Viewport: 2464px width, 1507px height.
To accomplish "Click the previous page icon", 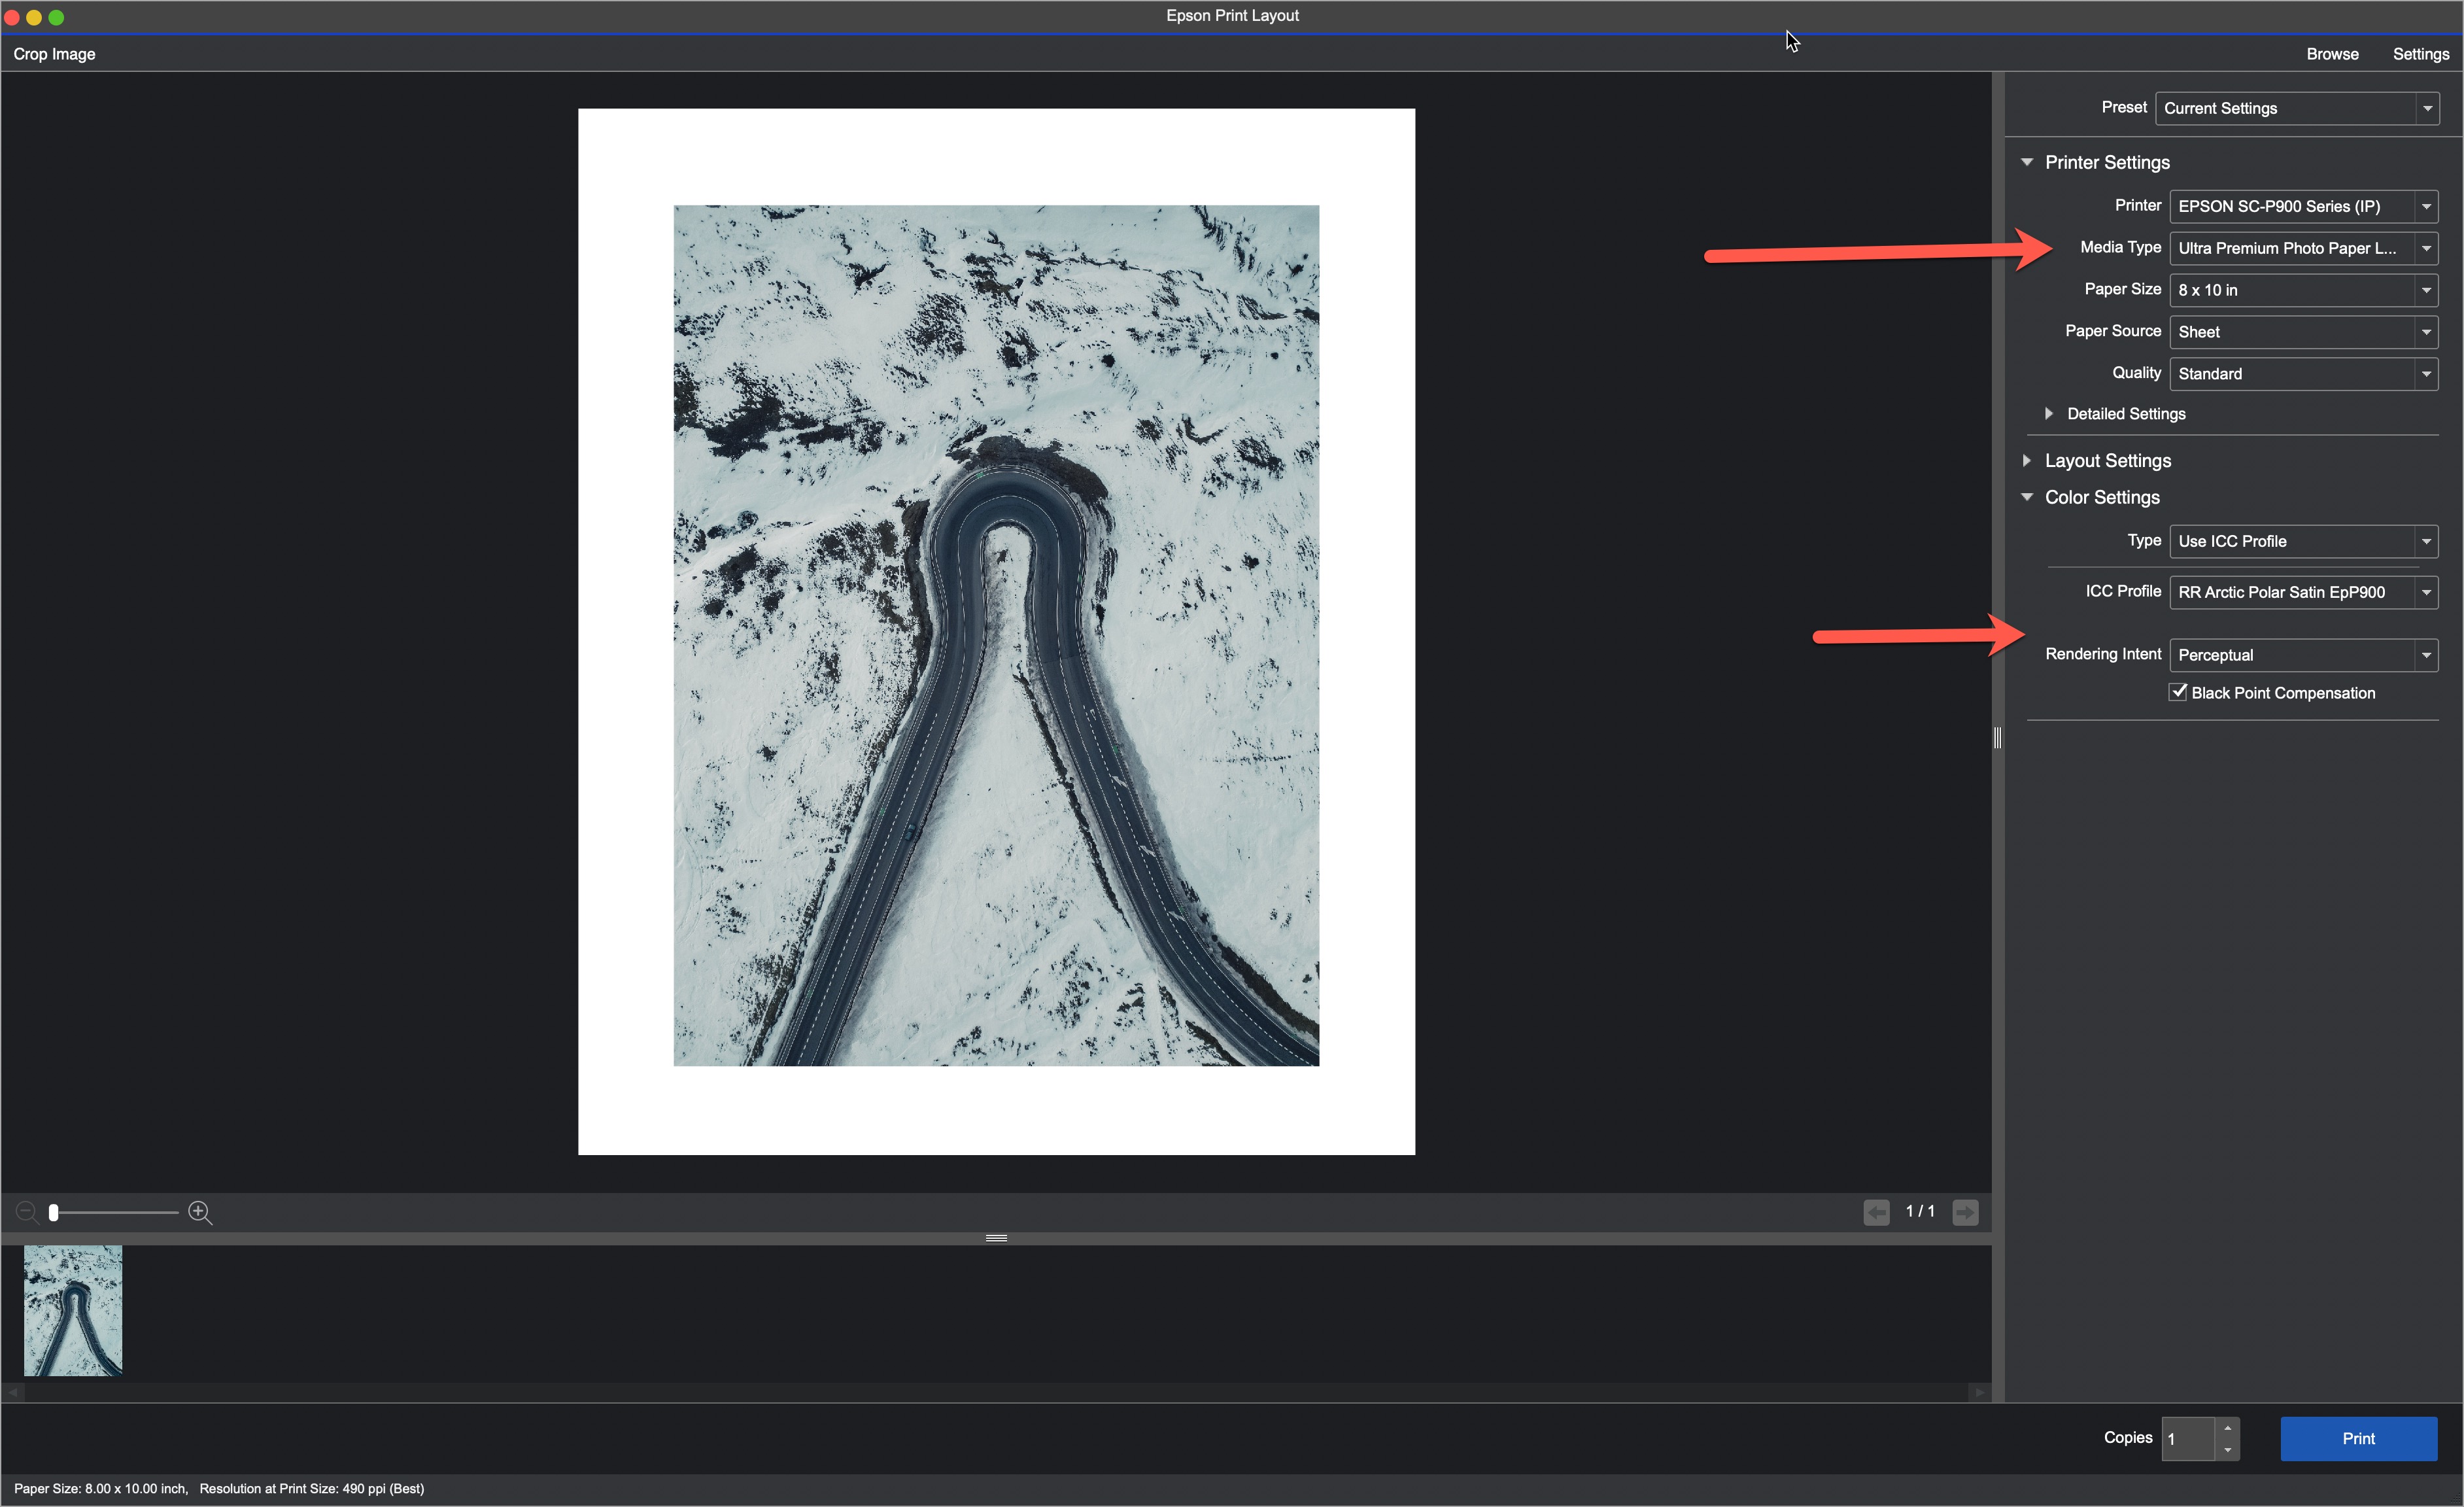I will 1876,1211.
